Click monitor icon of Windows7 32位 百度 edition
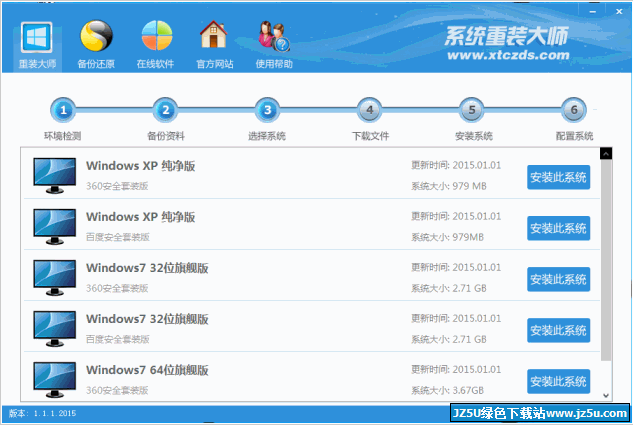 (54, 329)
